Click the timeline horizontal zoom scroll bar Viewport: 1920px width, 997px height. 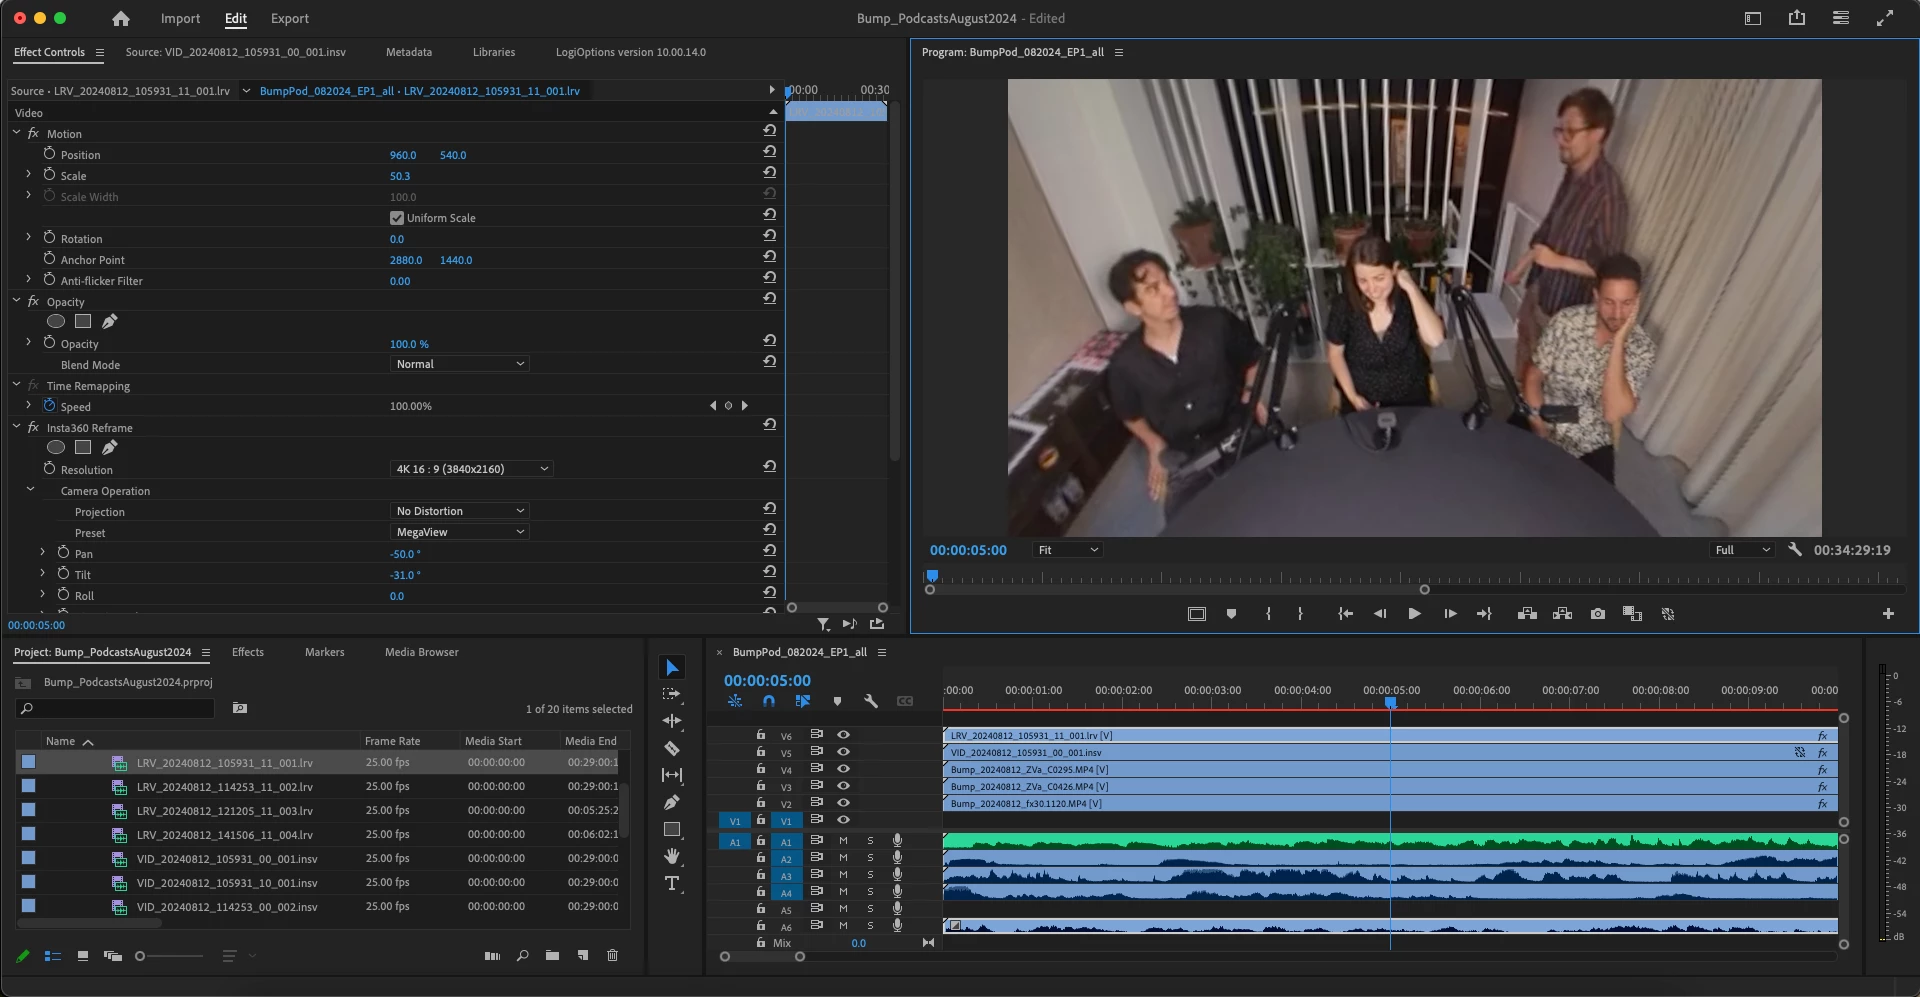click(762, 957)
